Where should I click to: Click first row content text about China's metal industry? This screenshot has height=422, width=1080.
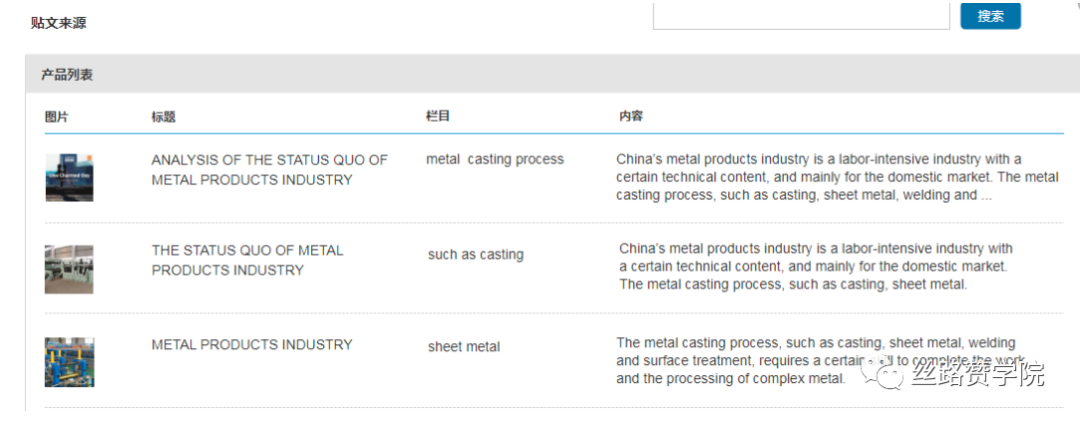pyautogui.click(x=838, y=177)
